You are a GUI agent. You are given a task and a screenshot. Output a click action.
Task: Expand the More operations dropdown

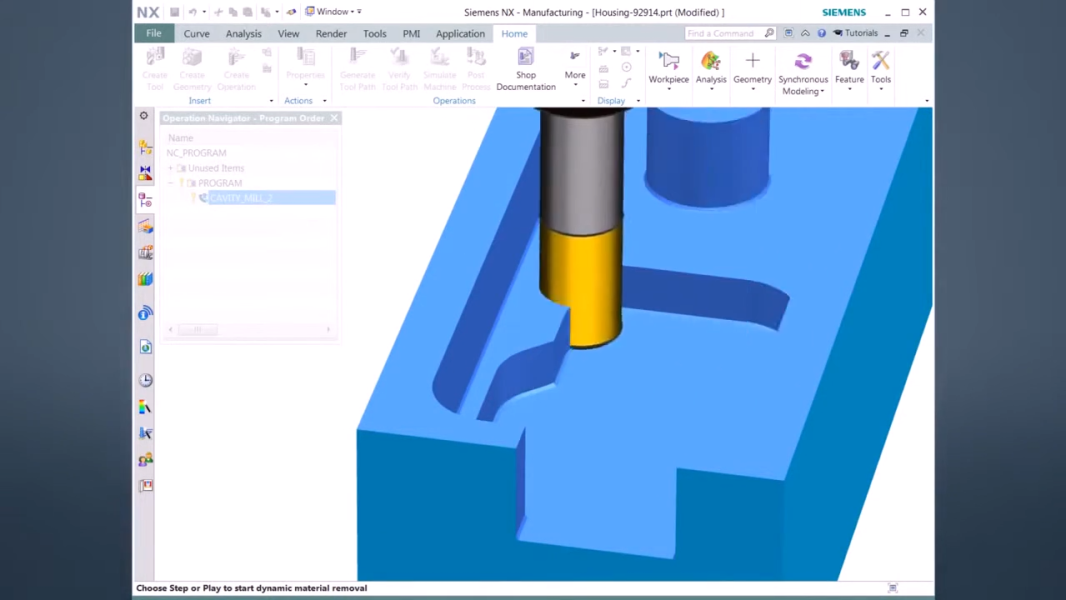tap(574, 69)
